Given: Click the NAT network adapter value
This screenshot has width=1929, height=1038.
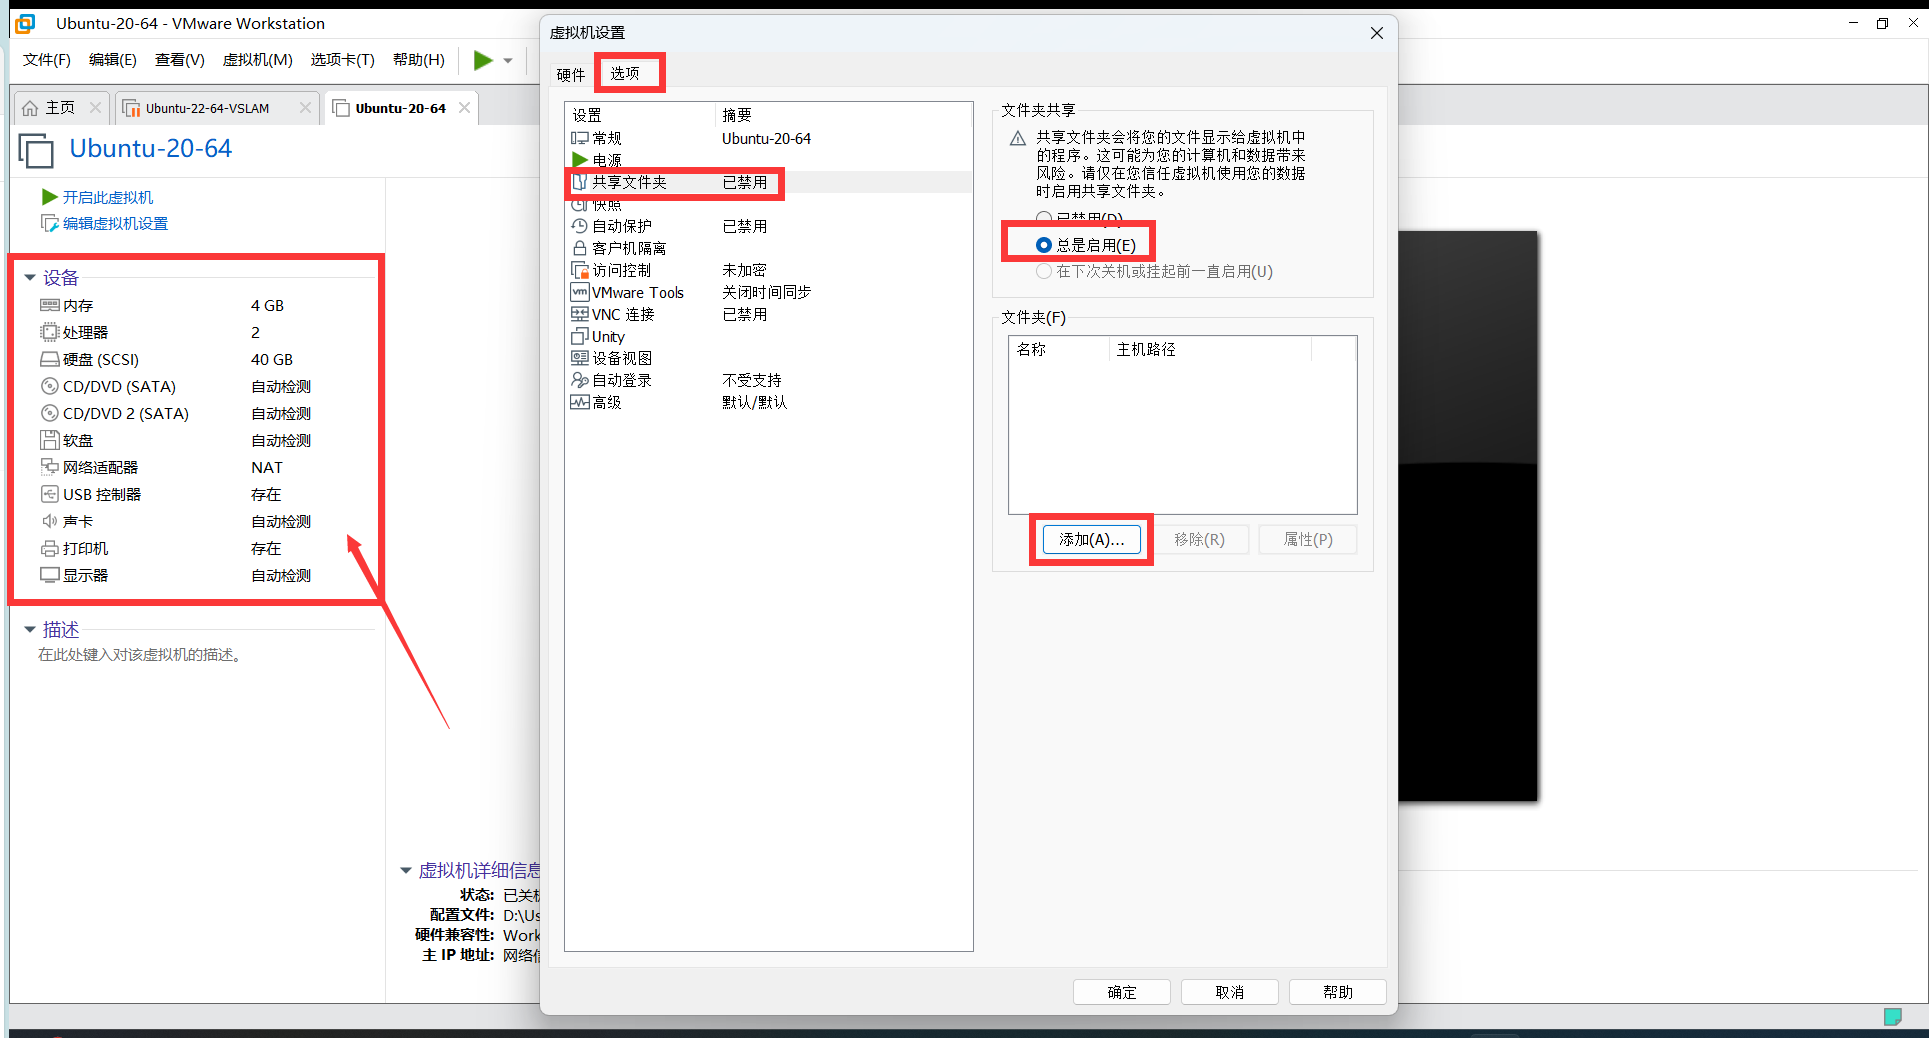Looking at the screenshot, I should point(267,467).
